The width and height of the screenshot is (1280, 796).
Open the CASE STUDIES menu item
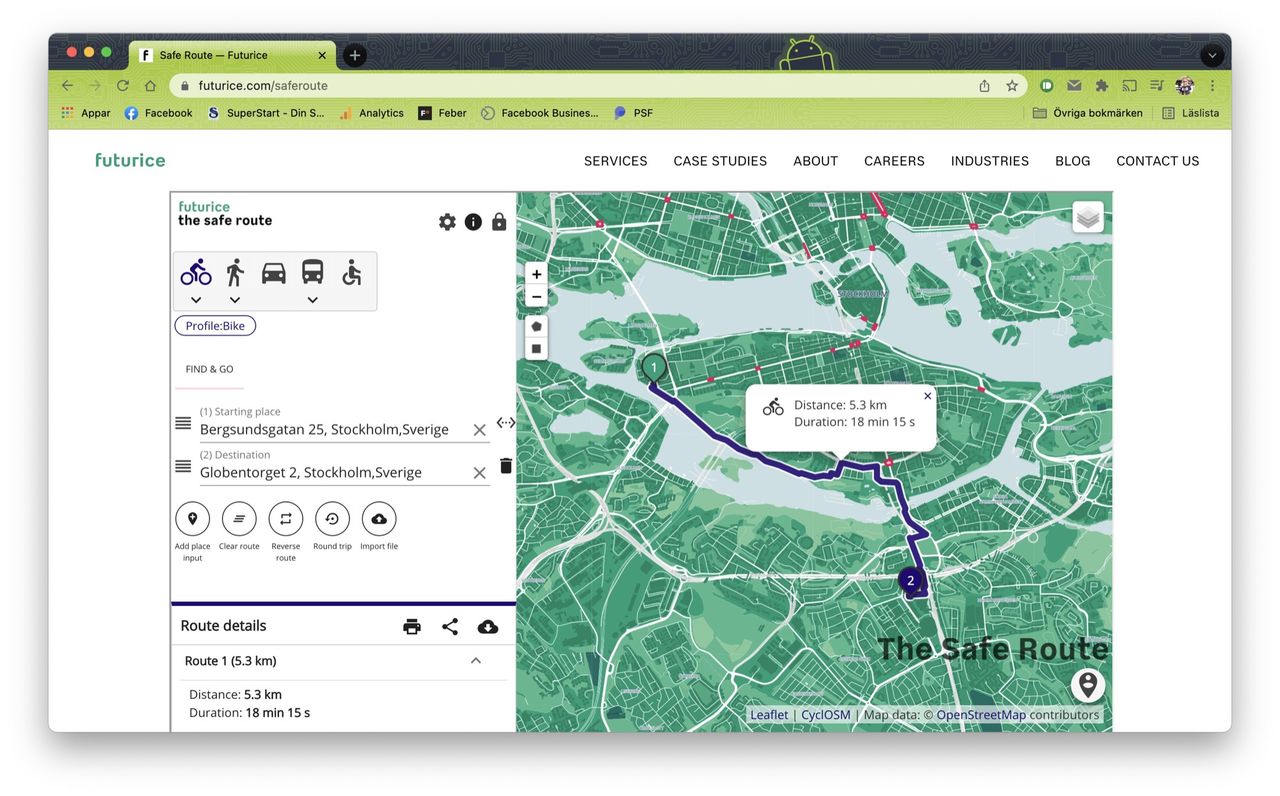pos(720,161)
